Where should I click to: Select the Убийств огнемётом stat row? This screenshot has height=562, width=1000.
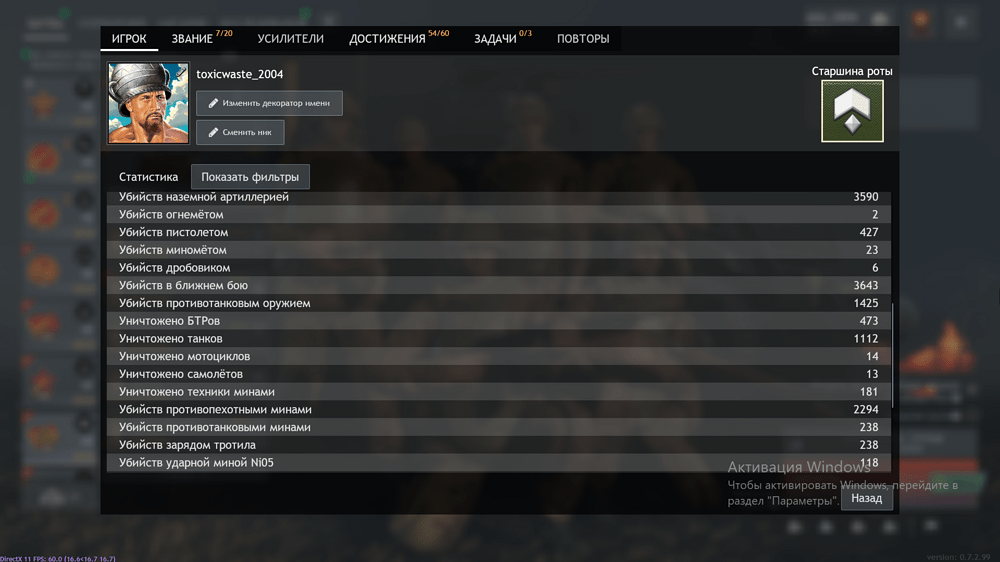pyautogui.click(x=498, y=215)
